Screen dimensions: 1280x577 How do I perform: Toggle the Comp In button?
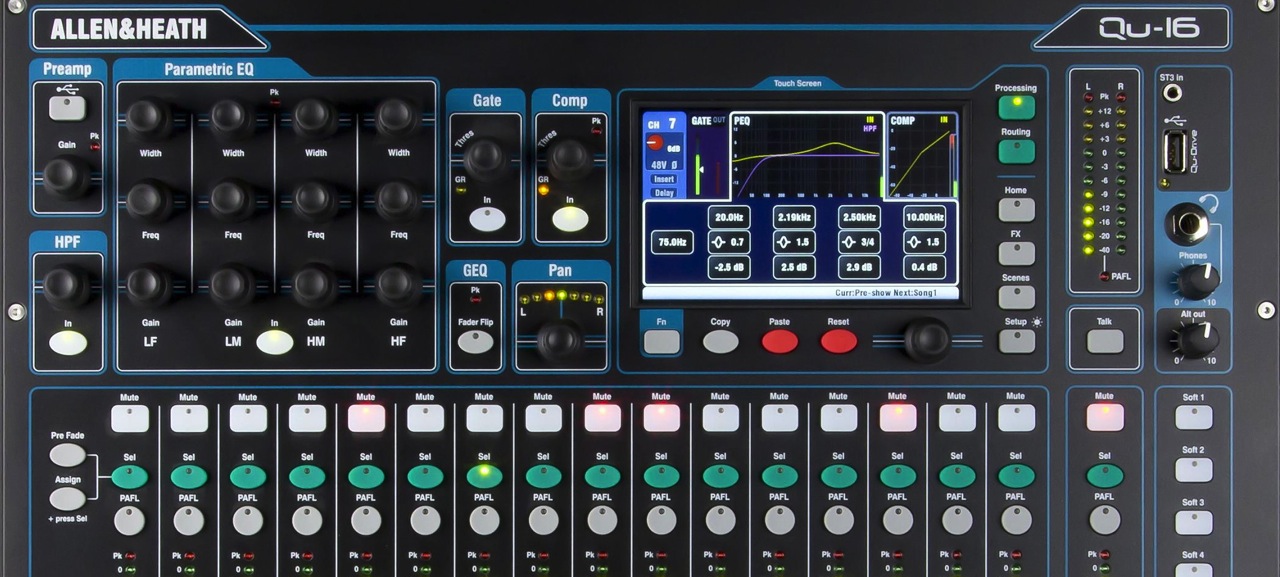[x=570, y=220]
